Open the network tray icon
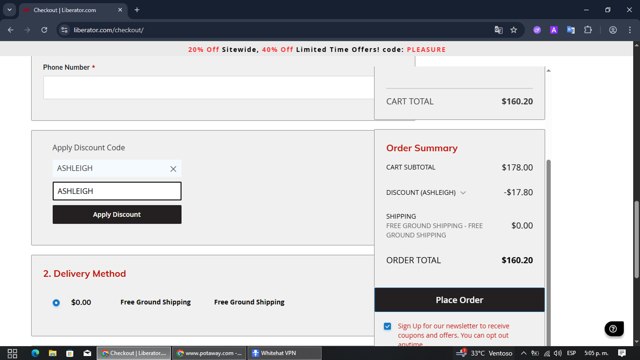This screenshot has width=640, height=360. [x=547, y=353]
